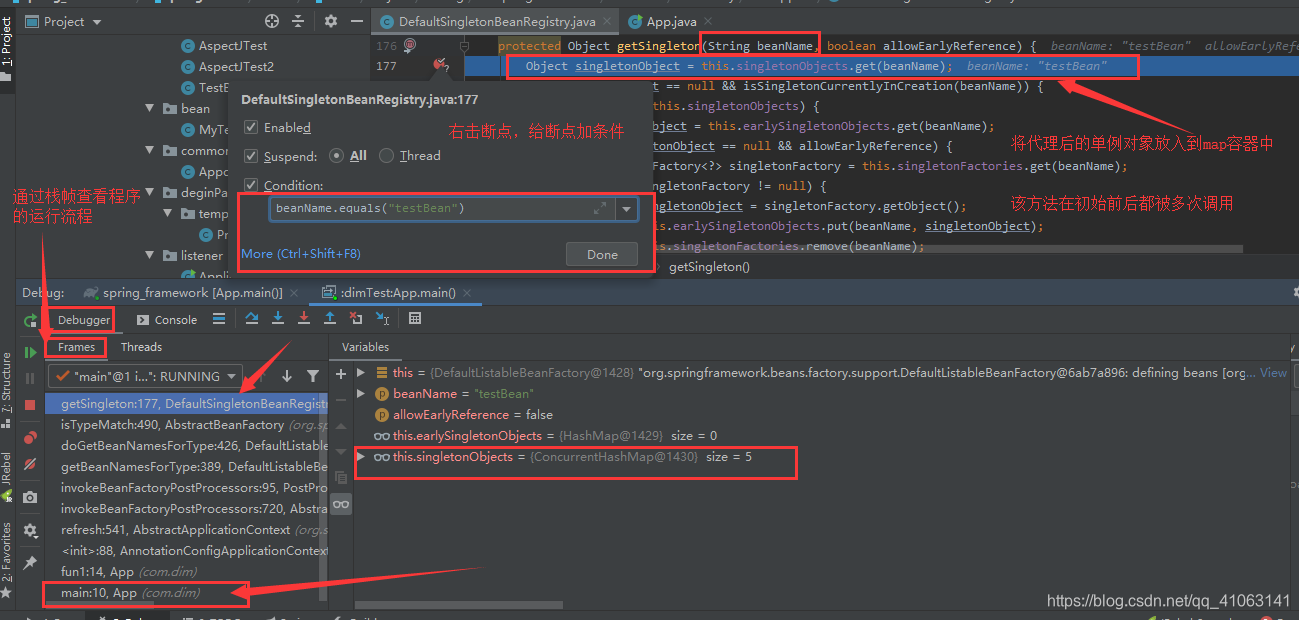The width and height of the screenshot is (1299, 620).
Task: Click the red Force Step Into icon
Action: pyautogui.click(x=304, y=319)
